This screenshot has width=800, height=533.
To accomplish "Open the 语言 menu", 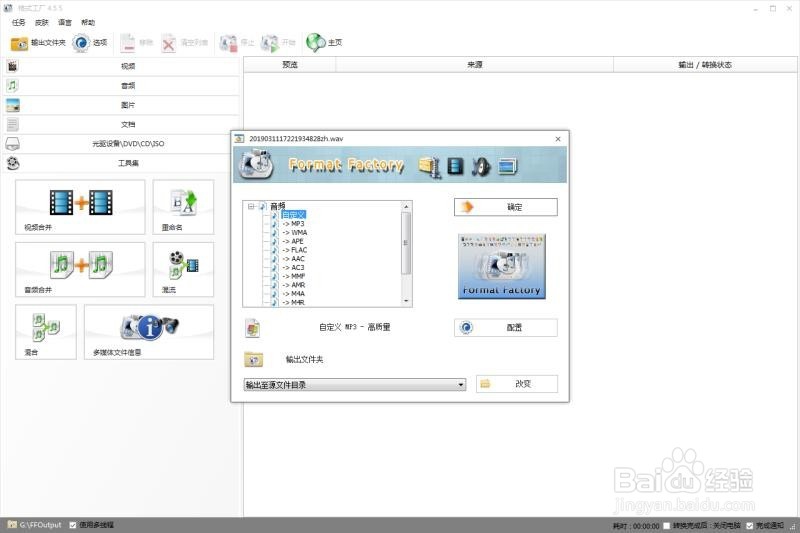I will [x=65, y=22].
